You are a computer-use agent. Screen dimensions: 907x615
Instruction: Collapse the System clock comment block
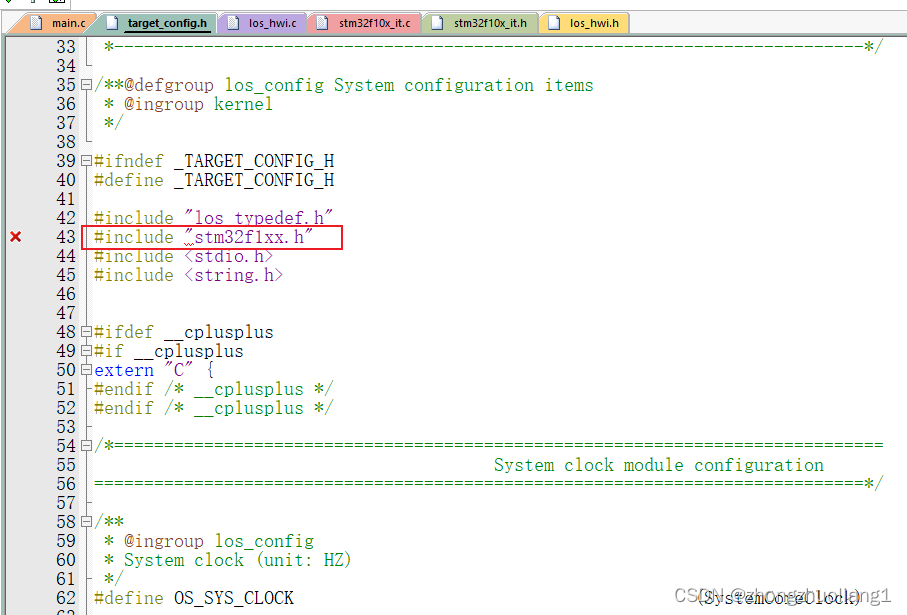coord(84,446)
